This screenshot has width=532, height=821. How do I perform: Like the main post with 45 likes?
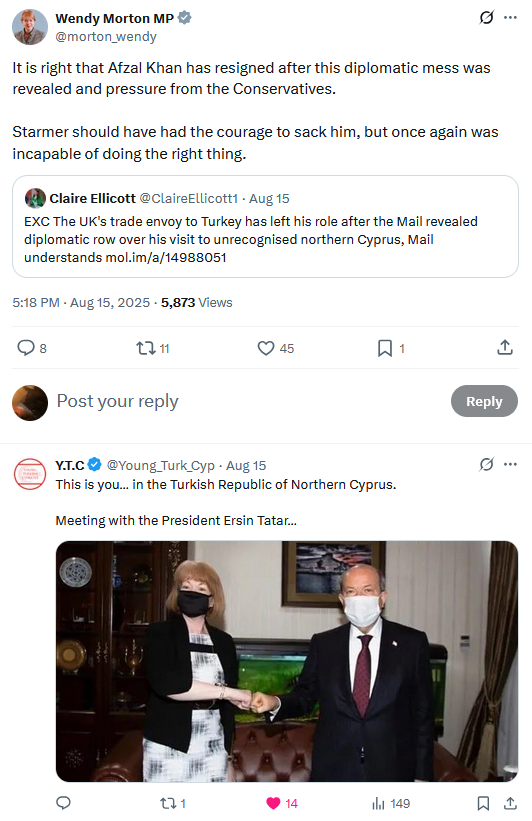[x=275, y=348]
